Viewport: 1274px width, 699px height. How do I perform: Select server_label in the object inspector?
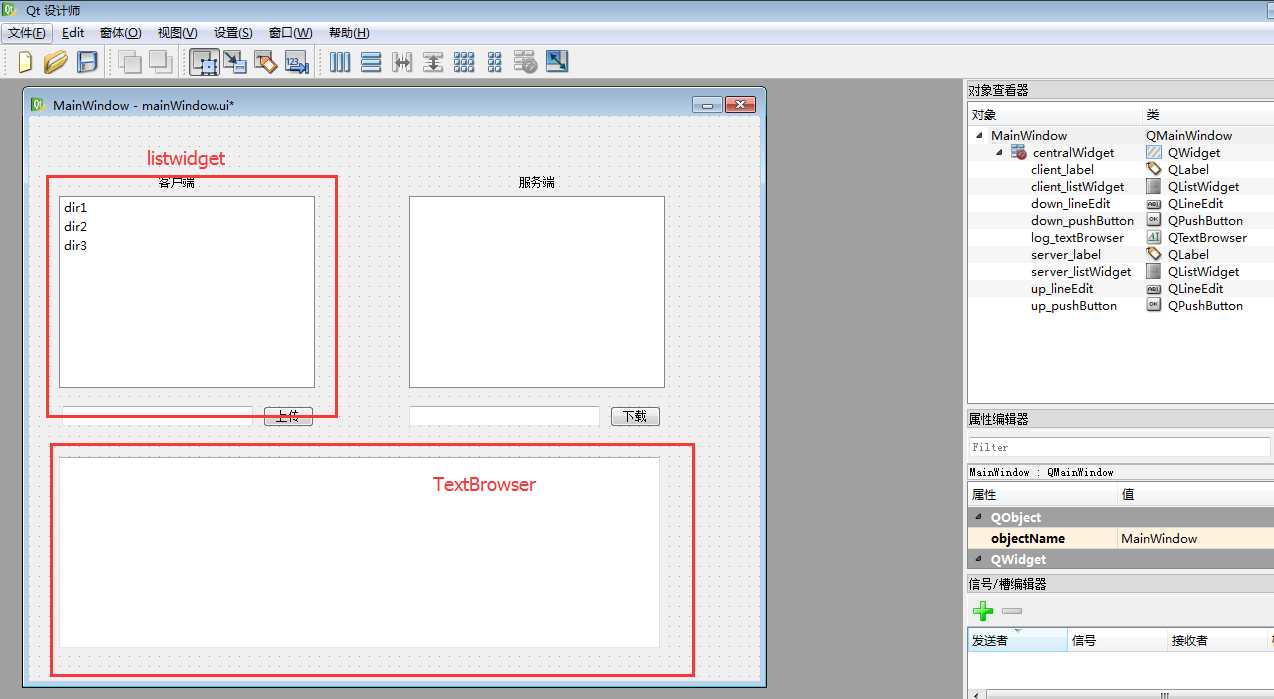(x=1065, y=255)
